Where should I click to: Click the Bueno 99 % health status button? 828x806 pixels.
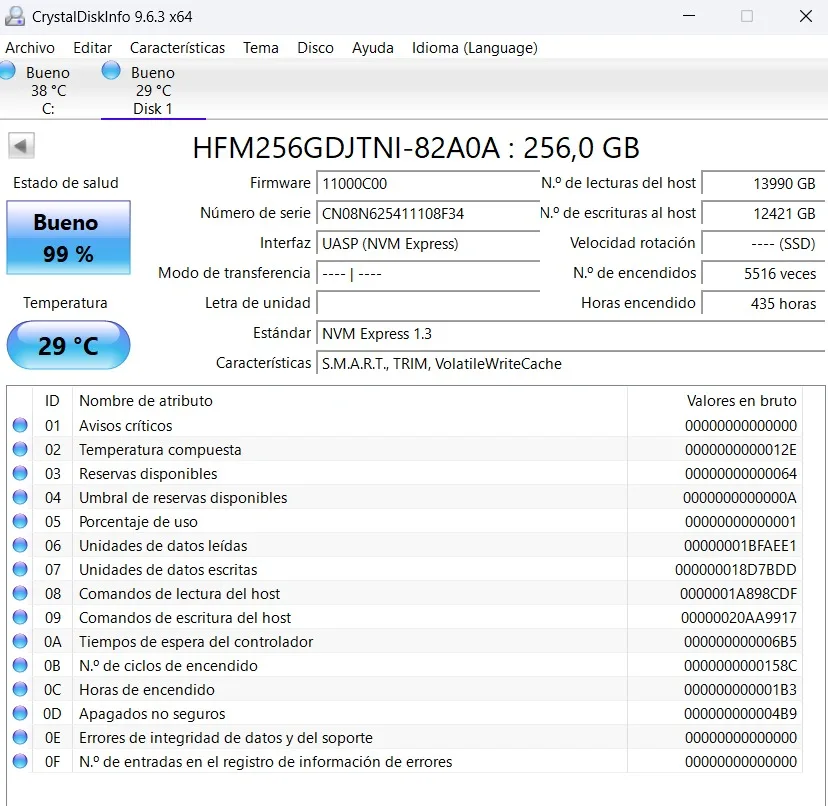click(68, 238)
